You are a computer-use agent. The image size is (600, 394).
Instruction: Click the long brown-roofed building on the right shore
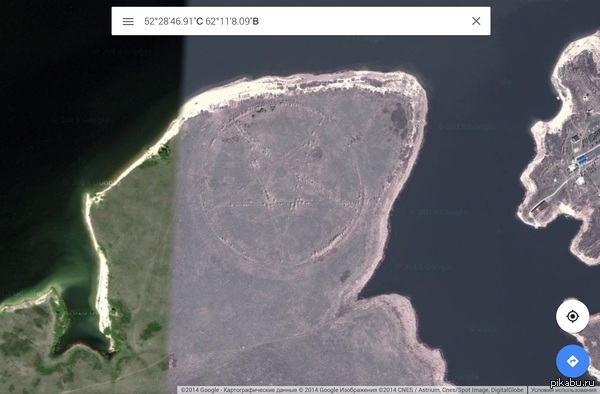tap(540, 207)
